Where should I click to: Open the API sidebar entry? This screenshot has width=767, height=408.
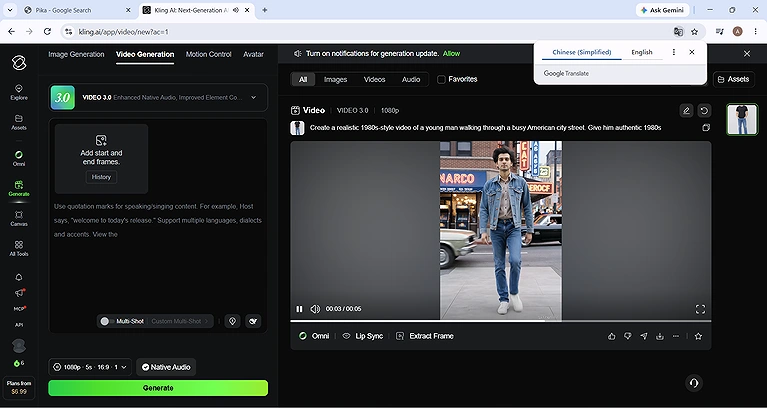pyautogui.click(x=19, y=325)
